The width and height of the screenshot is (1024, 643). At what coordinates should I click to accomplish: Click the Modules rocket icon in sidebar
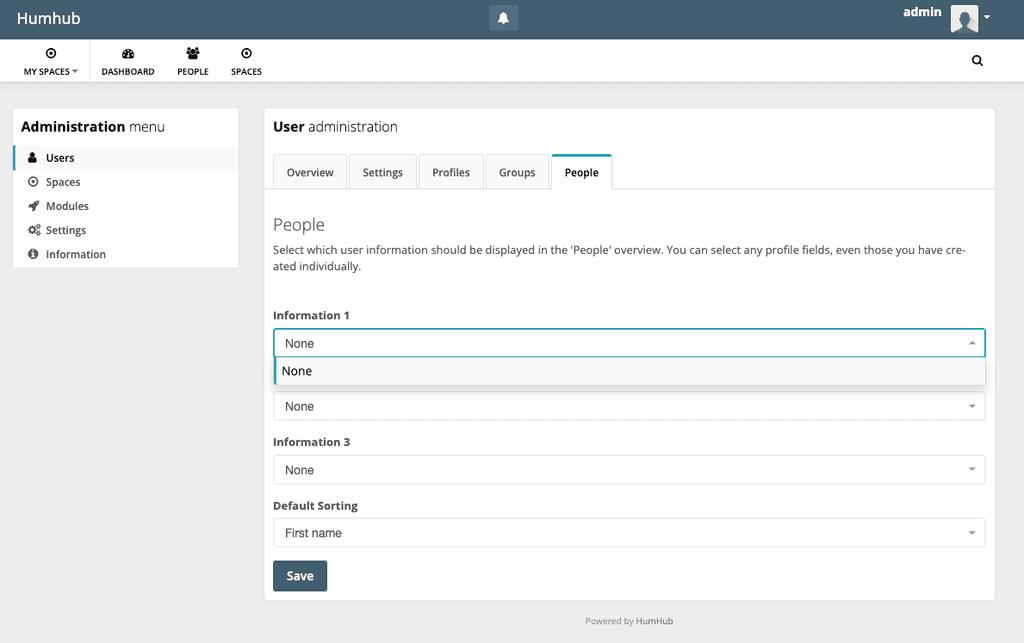tap(33, 206)
